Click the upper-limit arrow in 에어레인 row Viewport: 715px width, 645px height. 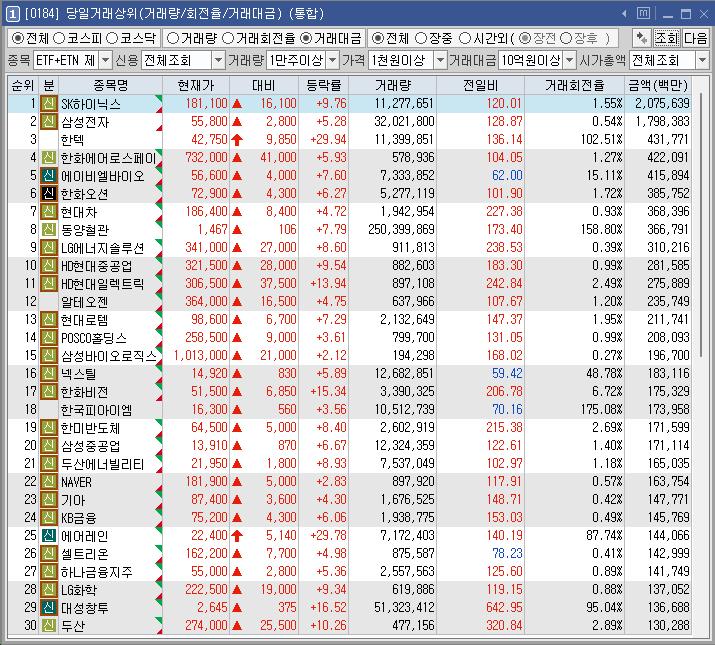tap(237, 536)
